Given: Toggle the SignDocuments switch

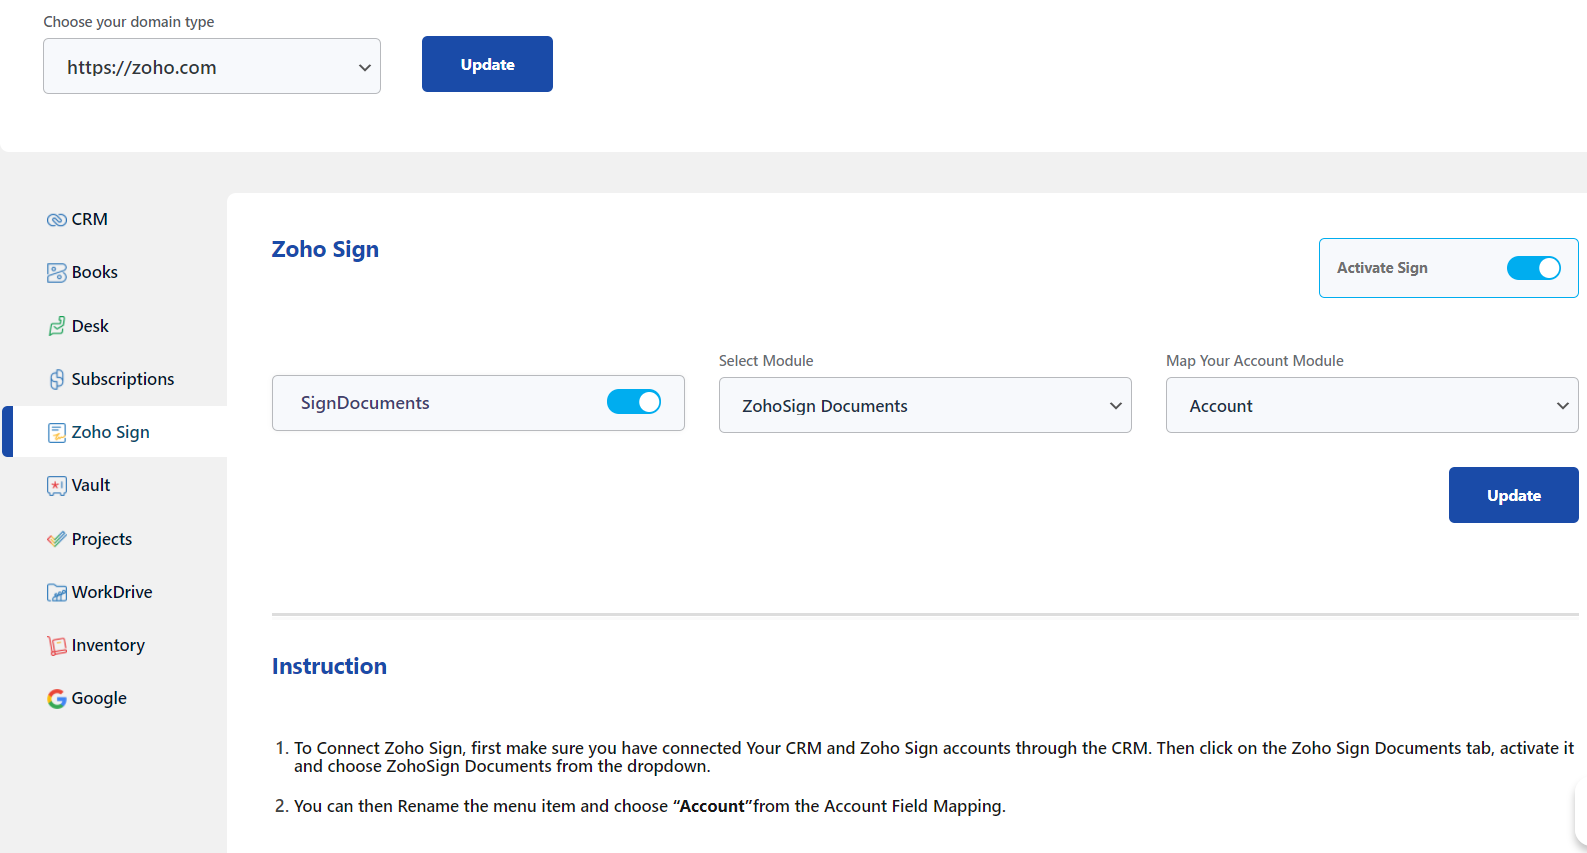Looking at the screenshot, I should coord(633,402).
